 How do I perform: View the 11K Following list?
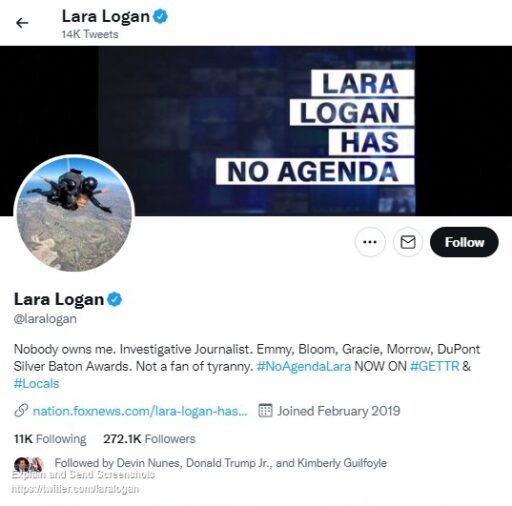(50, 439)
